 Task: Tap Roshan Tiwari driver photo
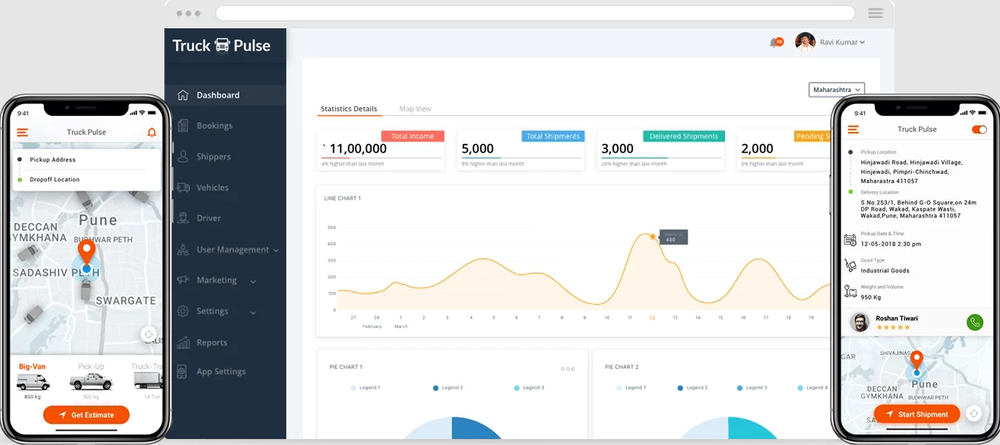tap(860, 322)
